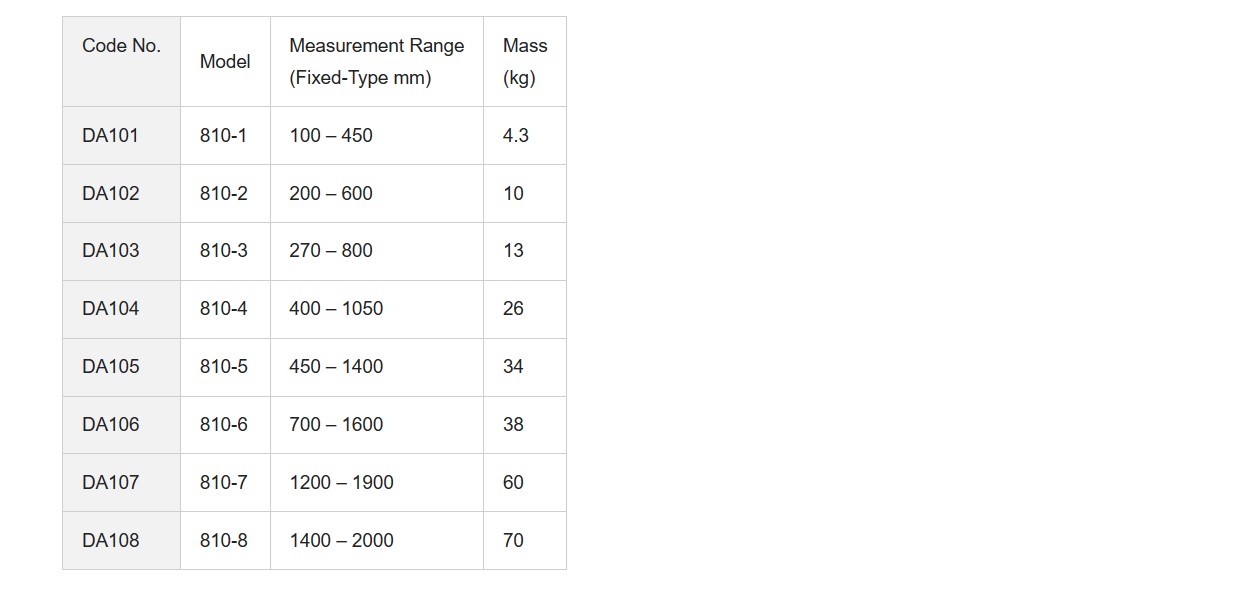Click the DA107 code cell

tap(121, 482)
